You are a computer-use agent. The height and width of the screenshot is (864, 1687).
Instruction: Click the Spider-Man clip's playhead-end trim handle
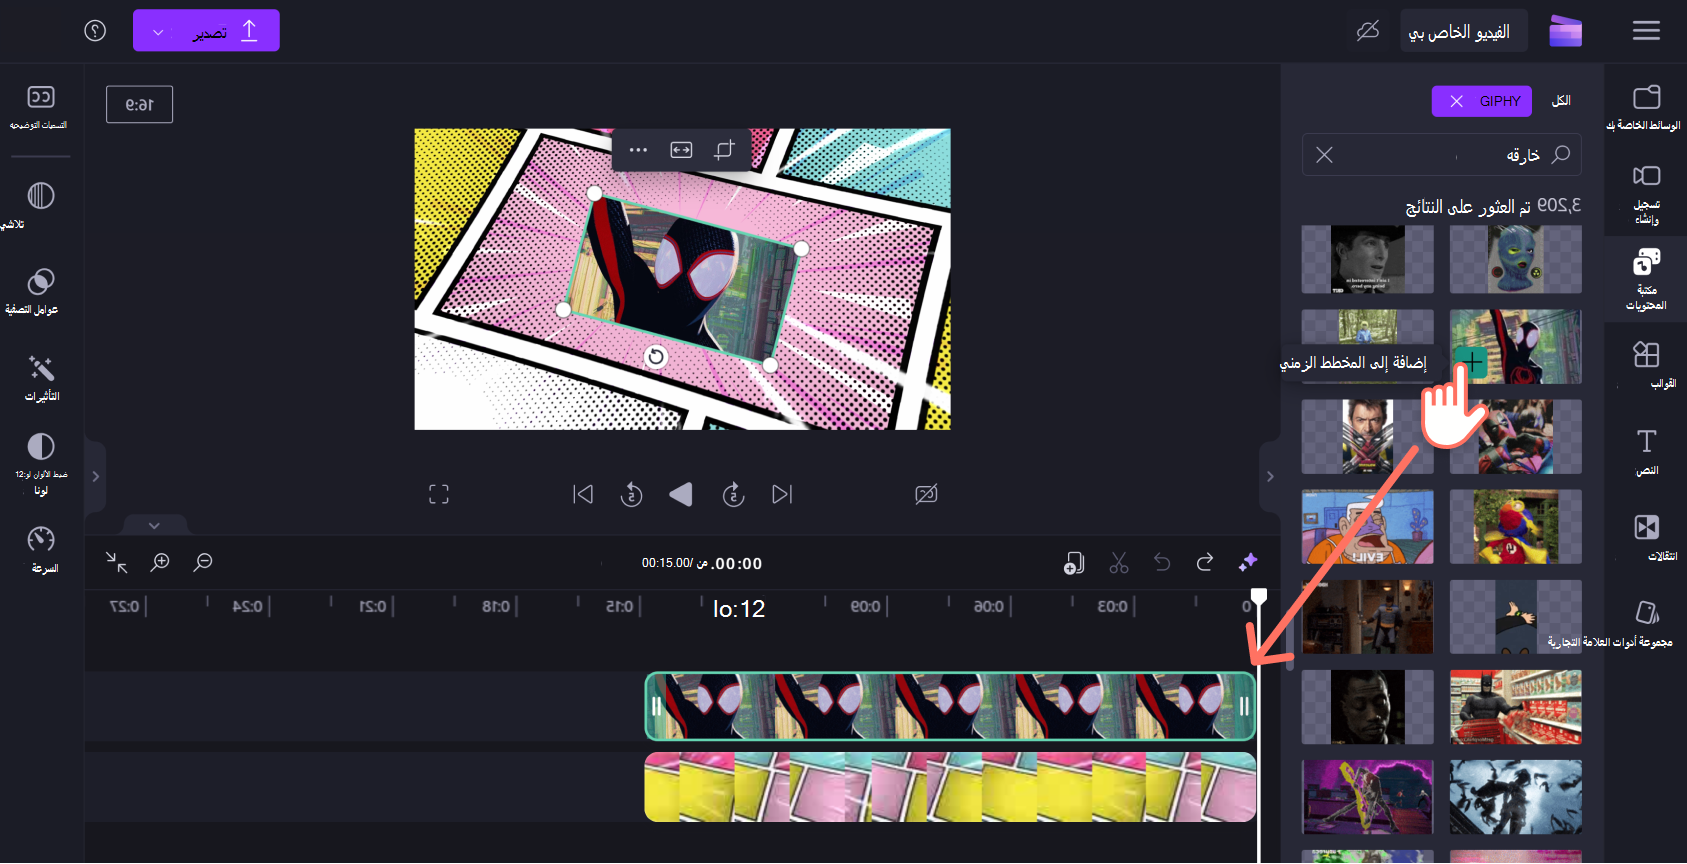pyautogui.click(x=1245, y=706)
